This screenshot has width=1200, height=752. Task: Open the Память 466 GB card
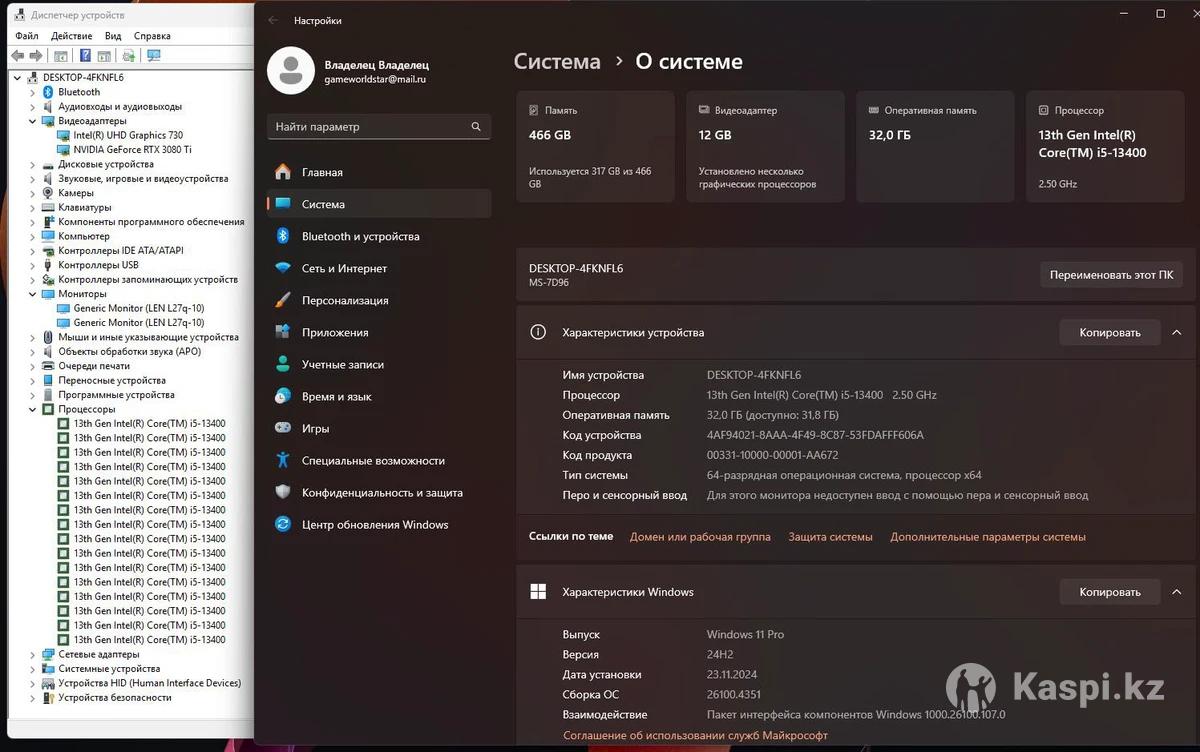pos(596,147)
